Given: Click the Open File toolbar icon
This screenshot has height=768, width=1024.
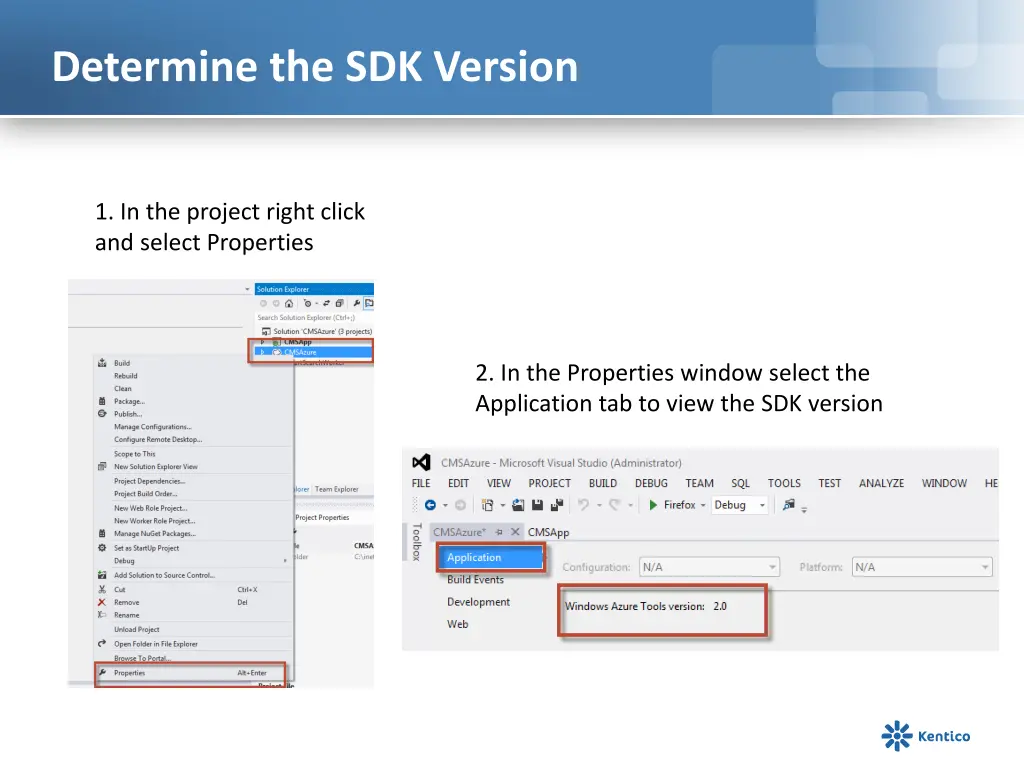Looking at the screenshot, I should click(x=518, y=505).
